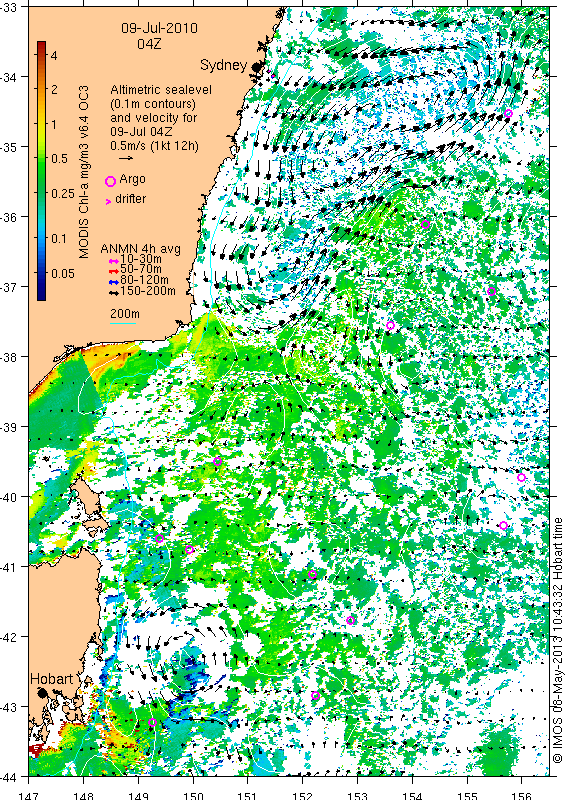Image resolution: width=570 pixels, height=800 pixels.
Task: Click the colorbar tick label '0.05'
Action: [62, 273]
